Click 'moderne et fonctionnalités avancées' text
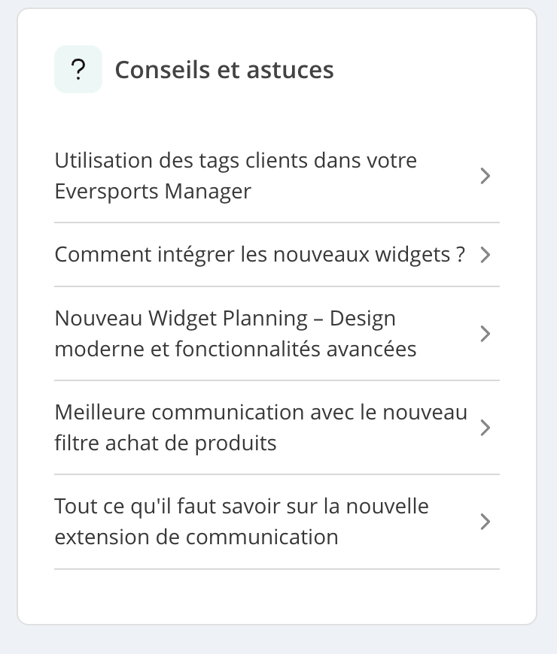557x654 pixels. pyautogui.click(x=235, y=349)
